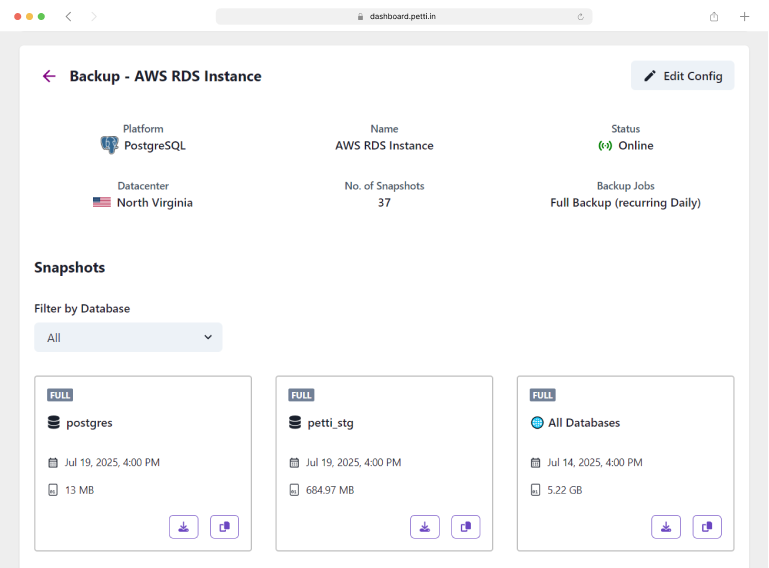Click 'Online' status text
The height and width of the screenshot is (568, 769).
coord(636,146)
